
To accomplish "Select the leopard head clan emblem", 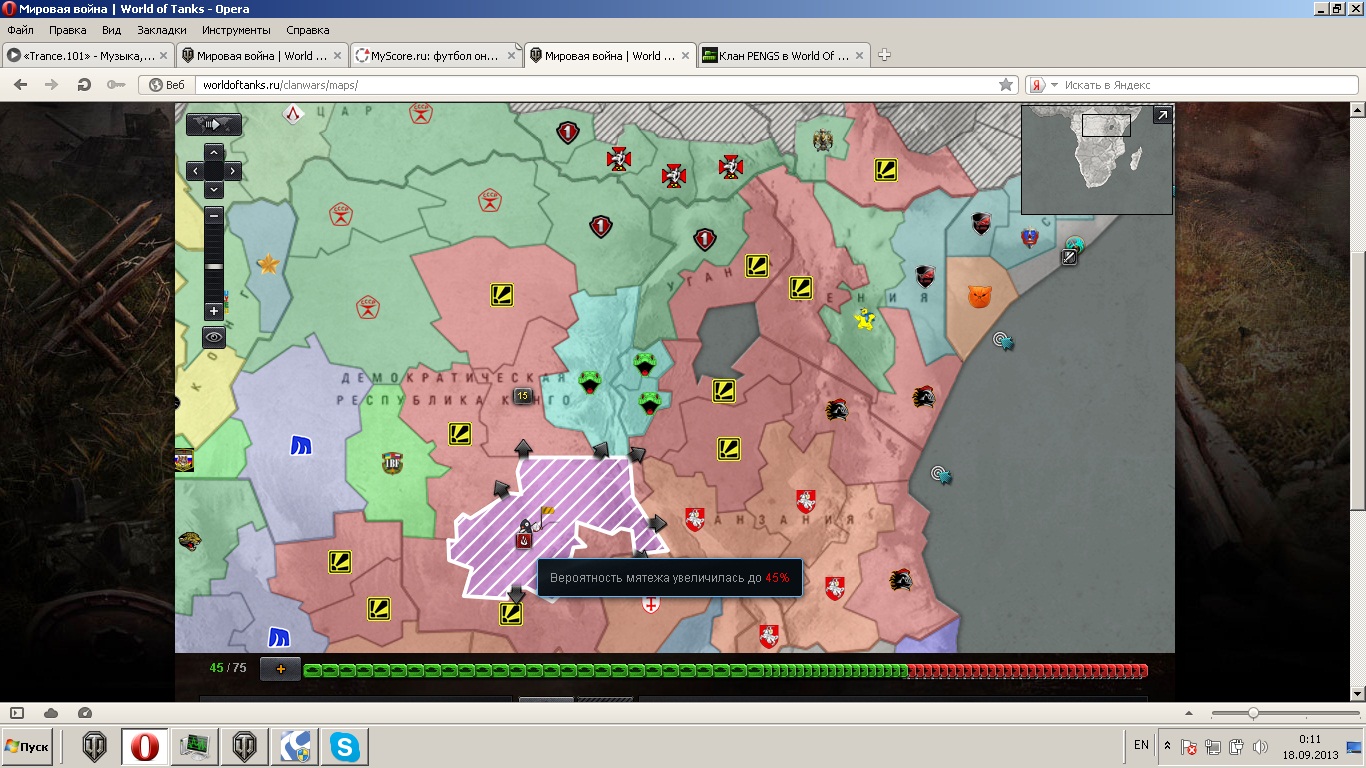I will coord(190,541).
